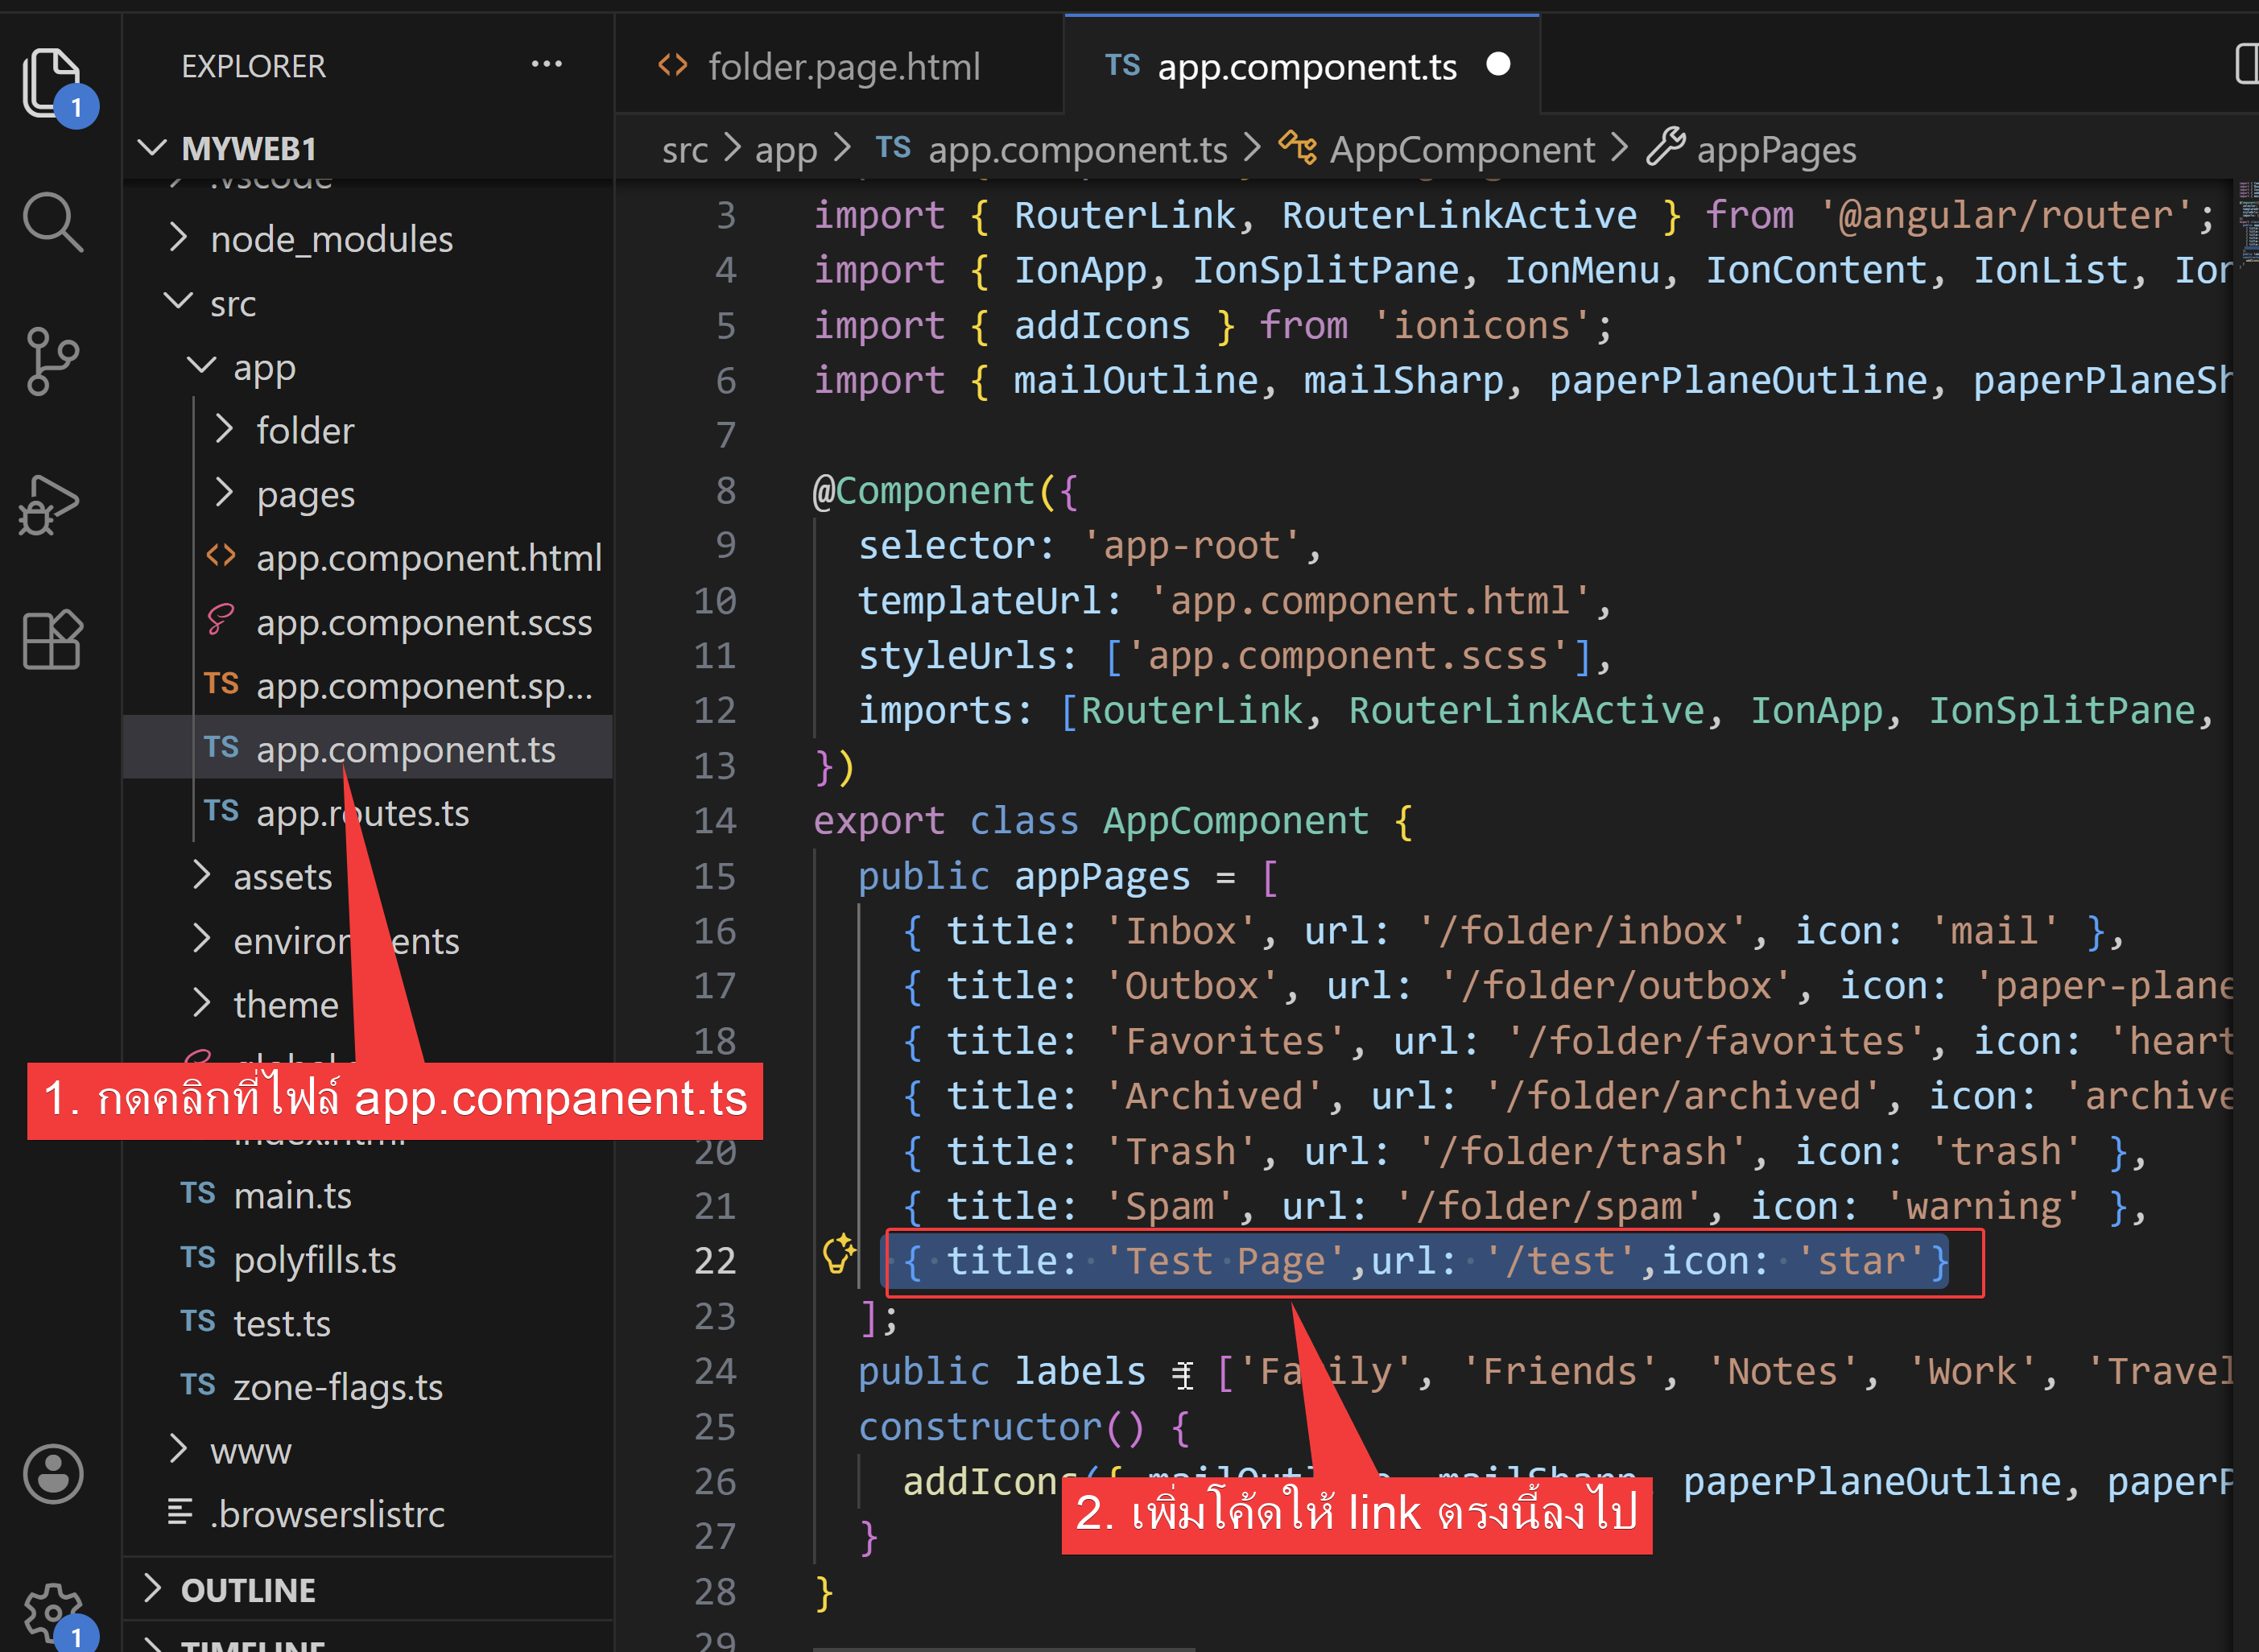Open the Manage gear icon
This screenshot has height=1652, width=2259.
[x=52, y=1610]
